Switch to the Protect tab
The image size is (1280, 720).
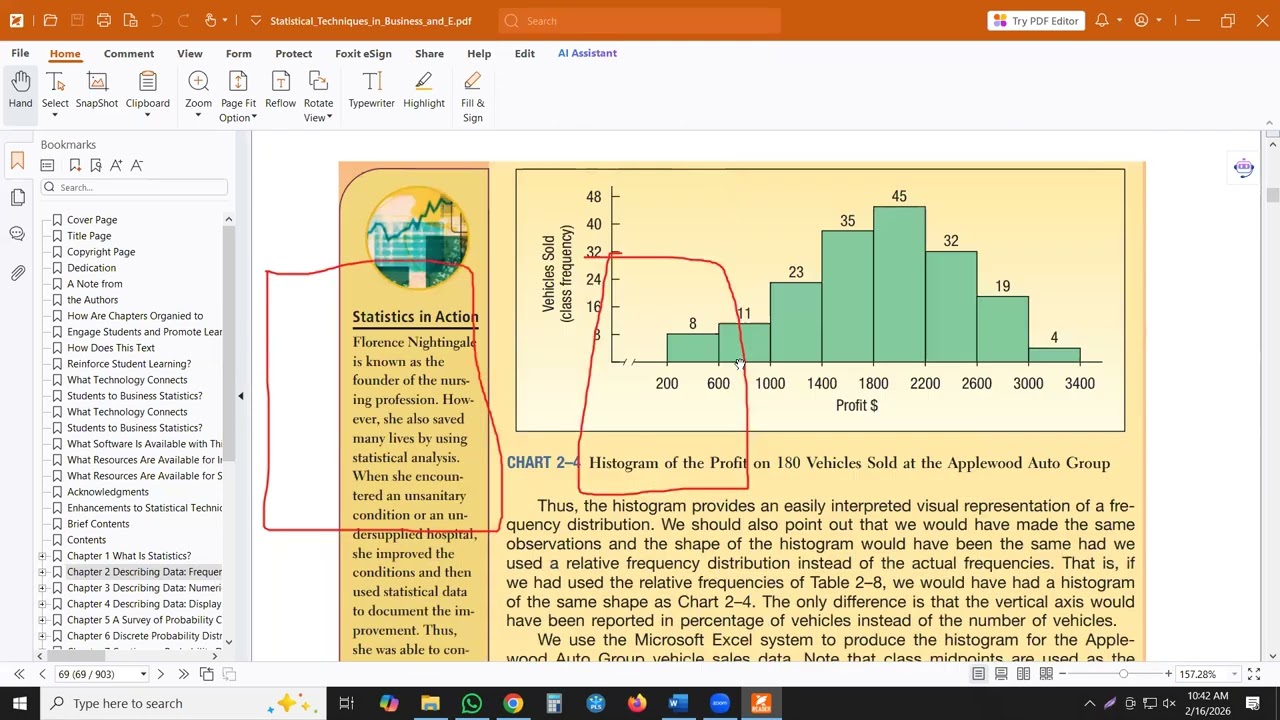coord(294,53)
